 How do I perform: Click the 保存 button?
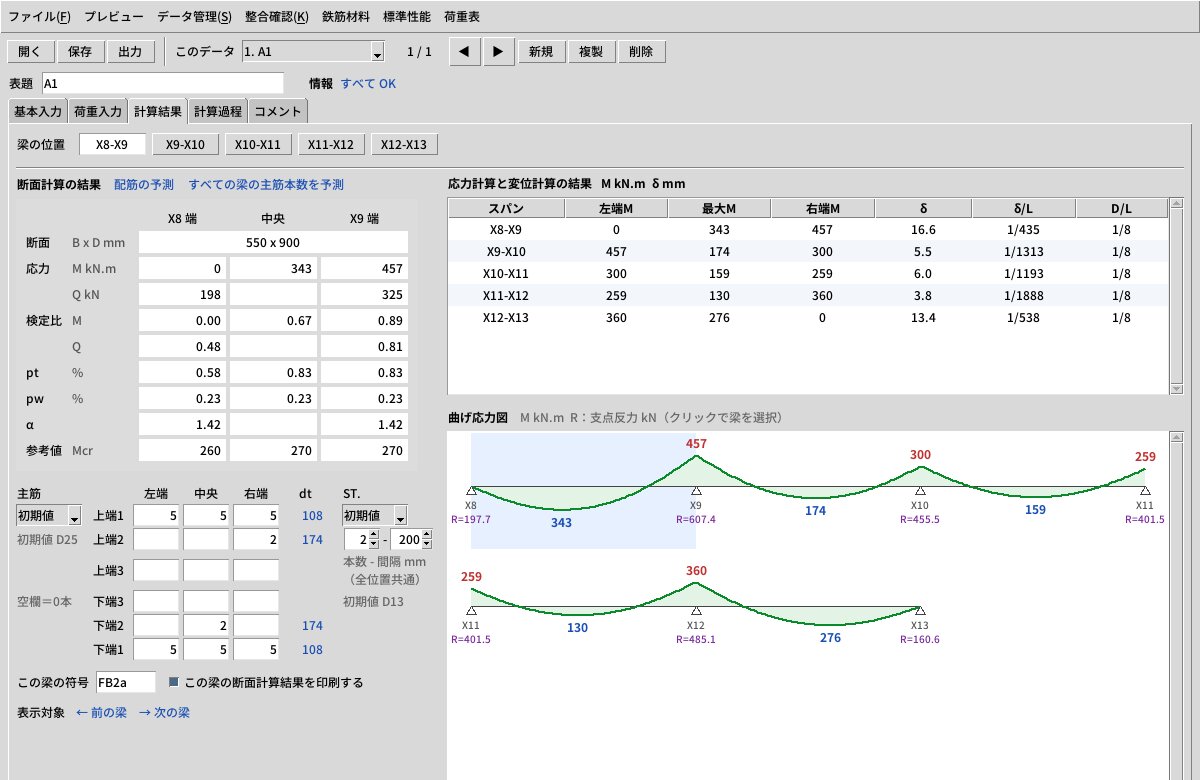pyautogui.click(x=80, y=52)
